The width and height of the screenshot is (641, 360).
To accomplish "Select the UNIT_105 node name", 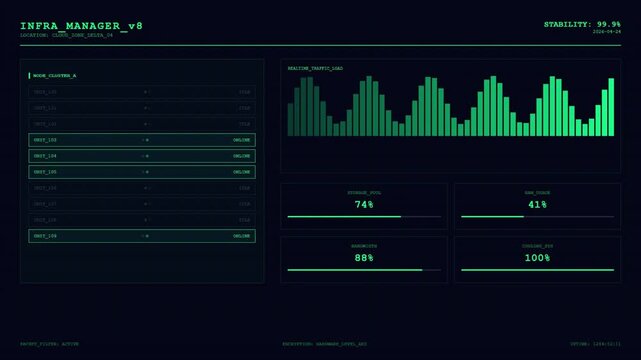I will pos(45,172).
